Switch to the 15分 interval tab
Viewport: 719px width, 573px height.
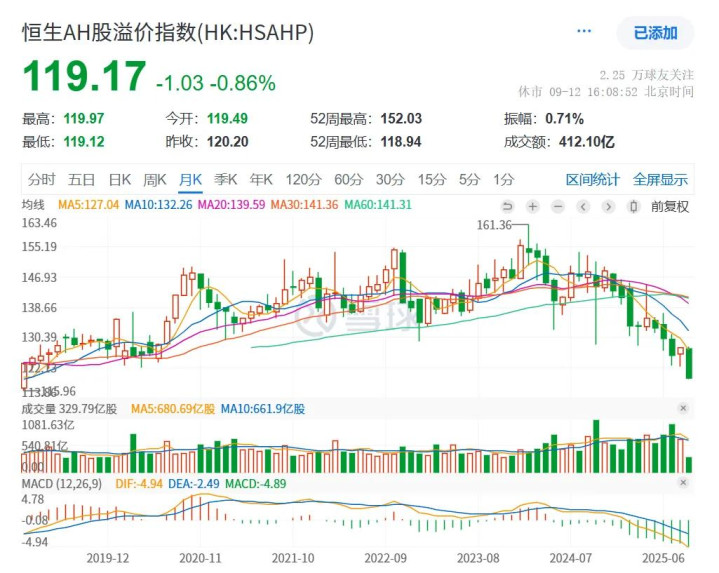point(431,179)
